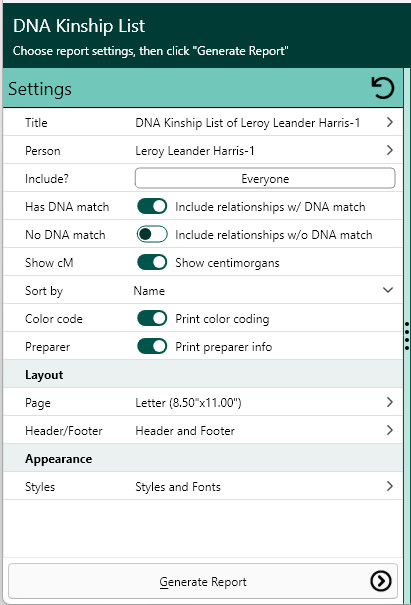The image size is (411, 605).
Task: Click the Include? label
Action: [x=47, y=179]
